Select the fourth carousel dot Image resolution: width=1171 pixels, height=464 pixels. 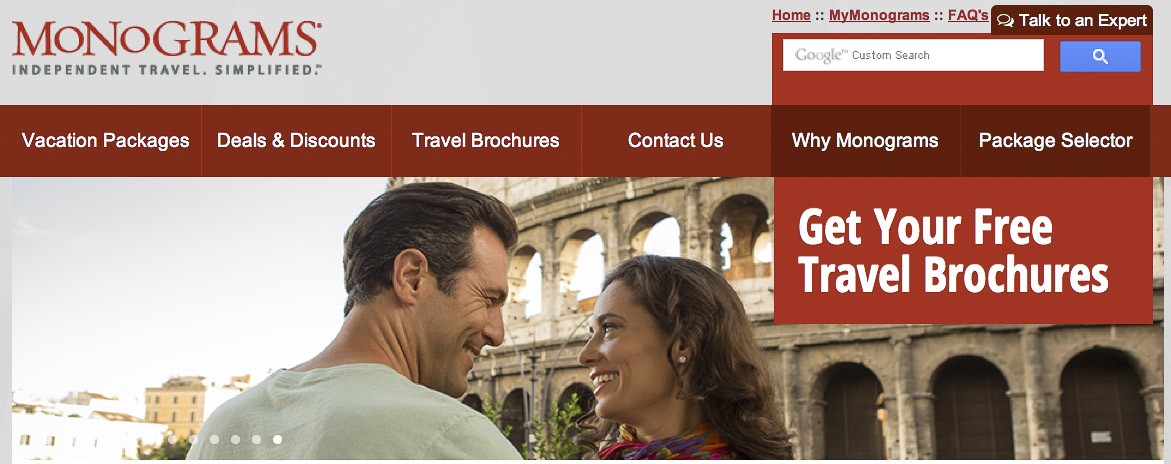pyautogui.click(x=235, y=439)
